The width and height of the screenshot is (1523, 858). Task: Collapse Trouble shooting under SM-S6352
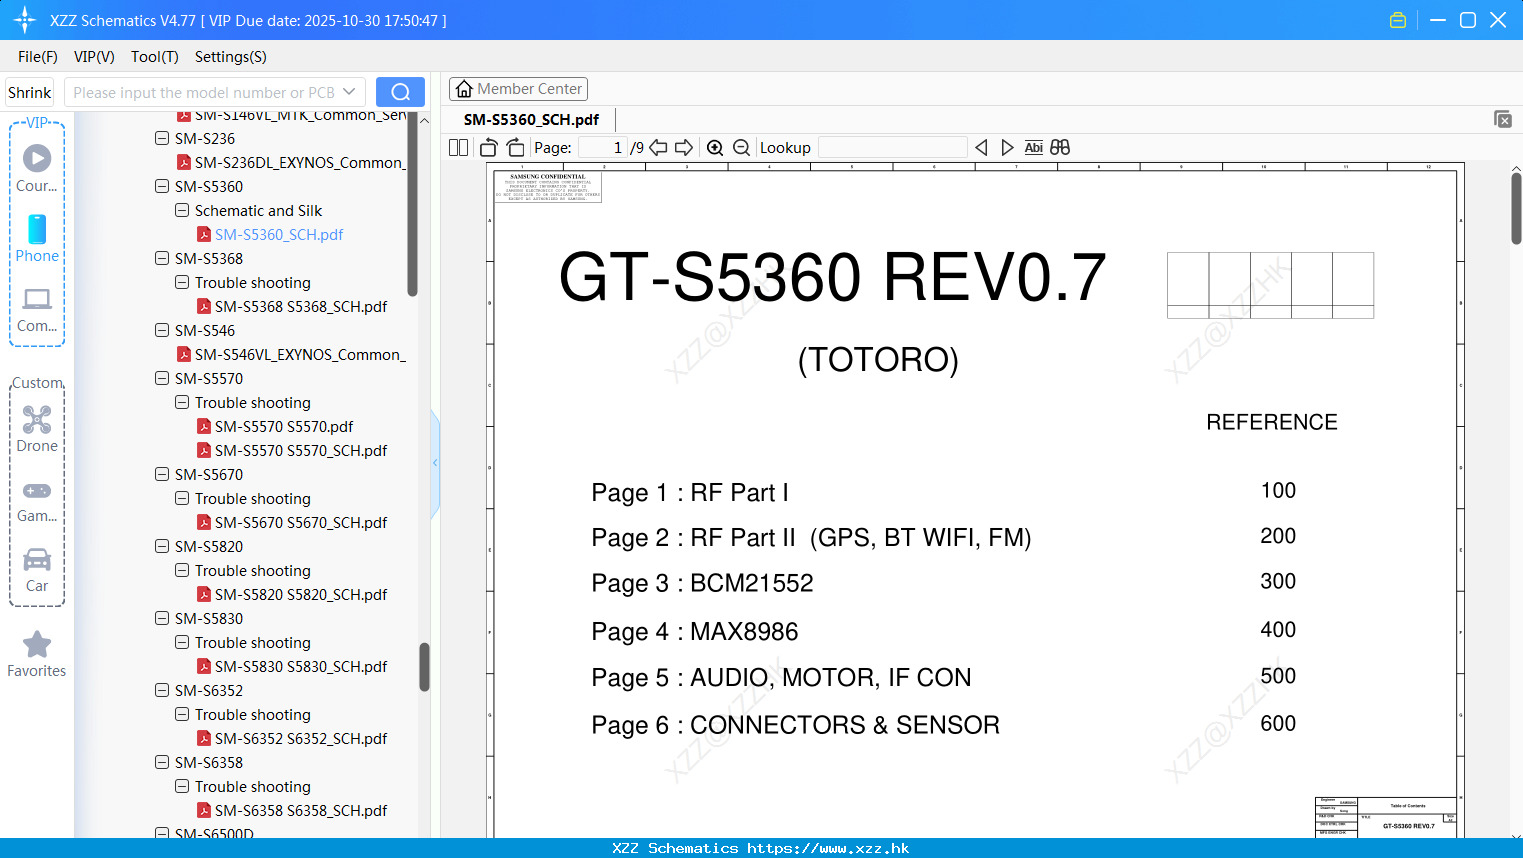coord(182,714)
